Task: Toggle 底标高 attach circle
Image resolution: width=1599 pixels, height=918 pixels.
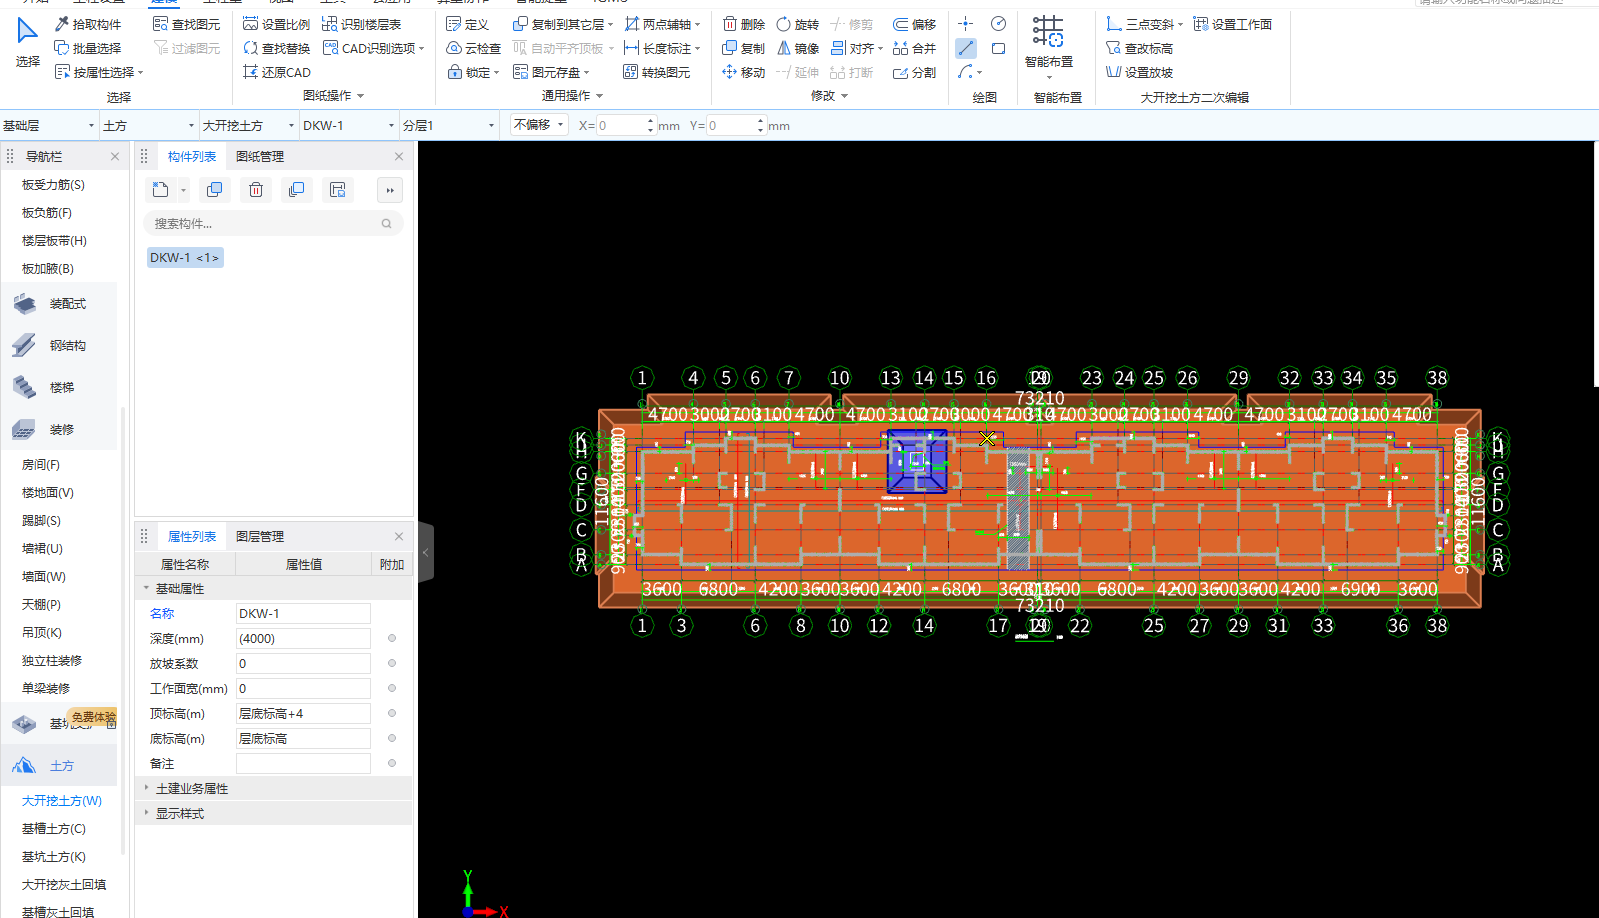Action: click(x=392, y=738)
